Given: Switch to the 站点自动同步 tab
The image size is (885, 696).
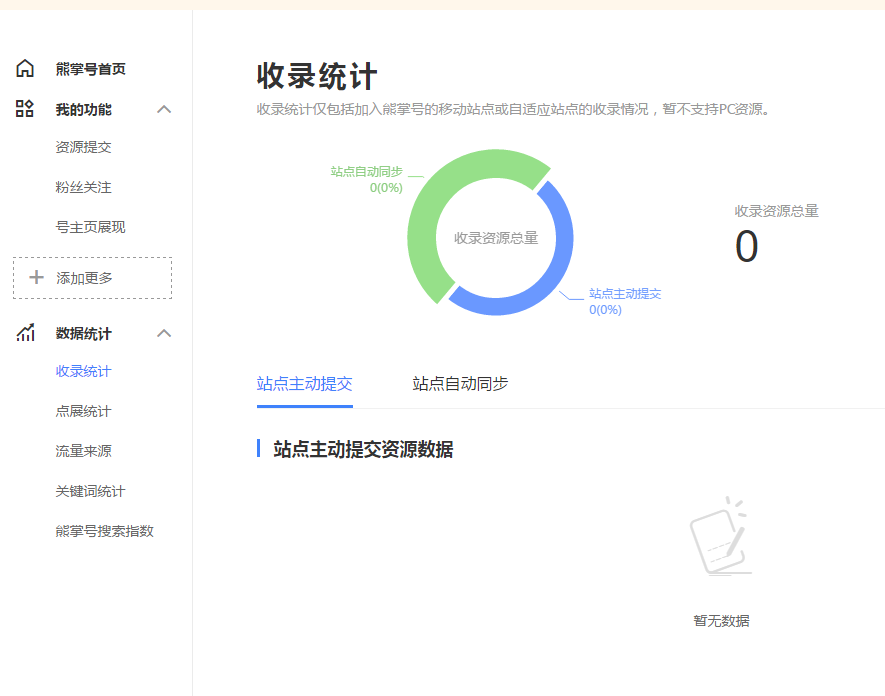Looking at the screenshot, I should tap(460, 383).
